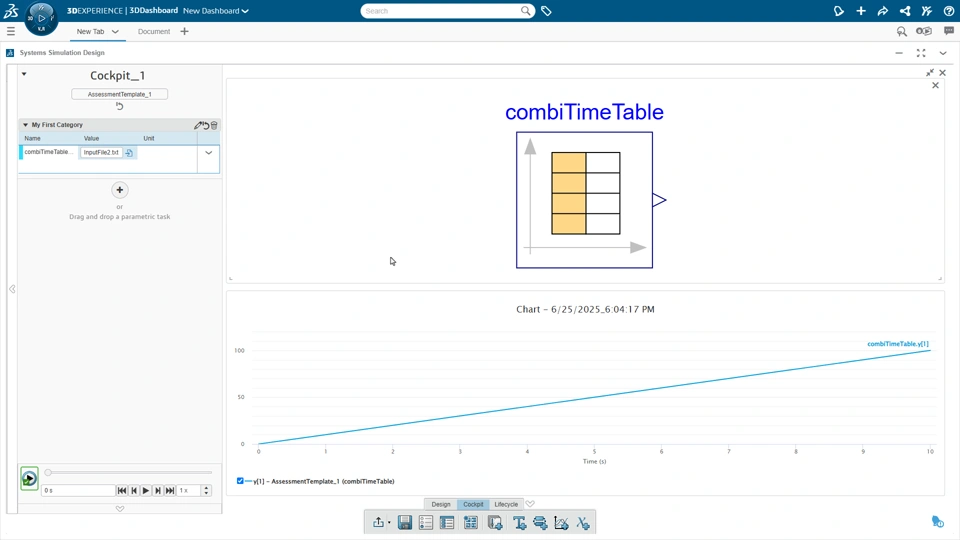Delete My First Category trash icon
This screenshot has width=960, height=540.
(214, 125)
